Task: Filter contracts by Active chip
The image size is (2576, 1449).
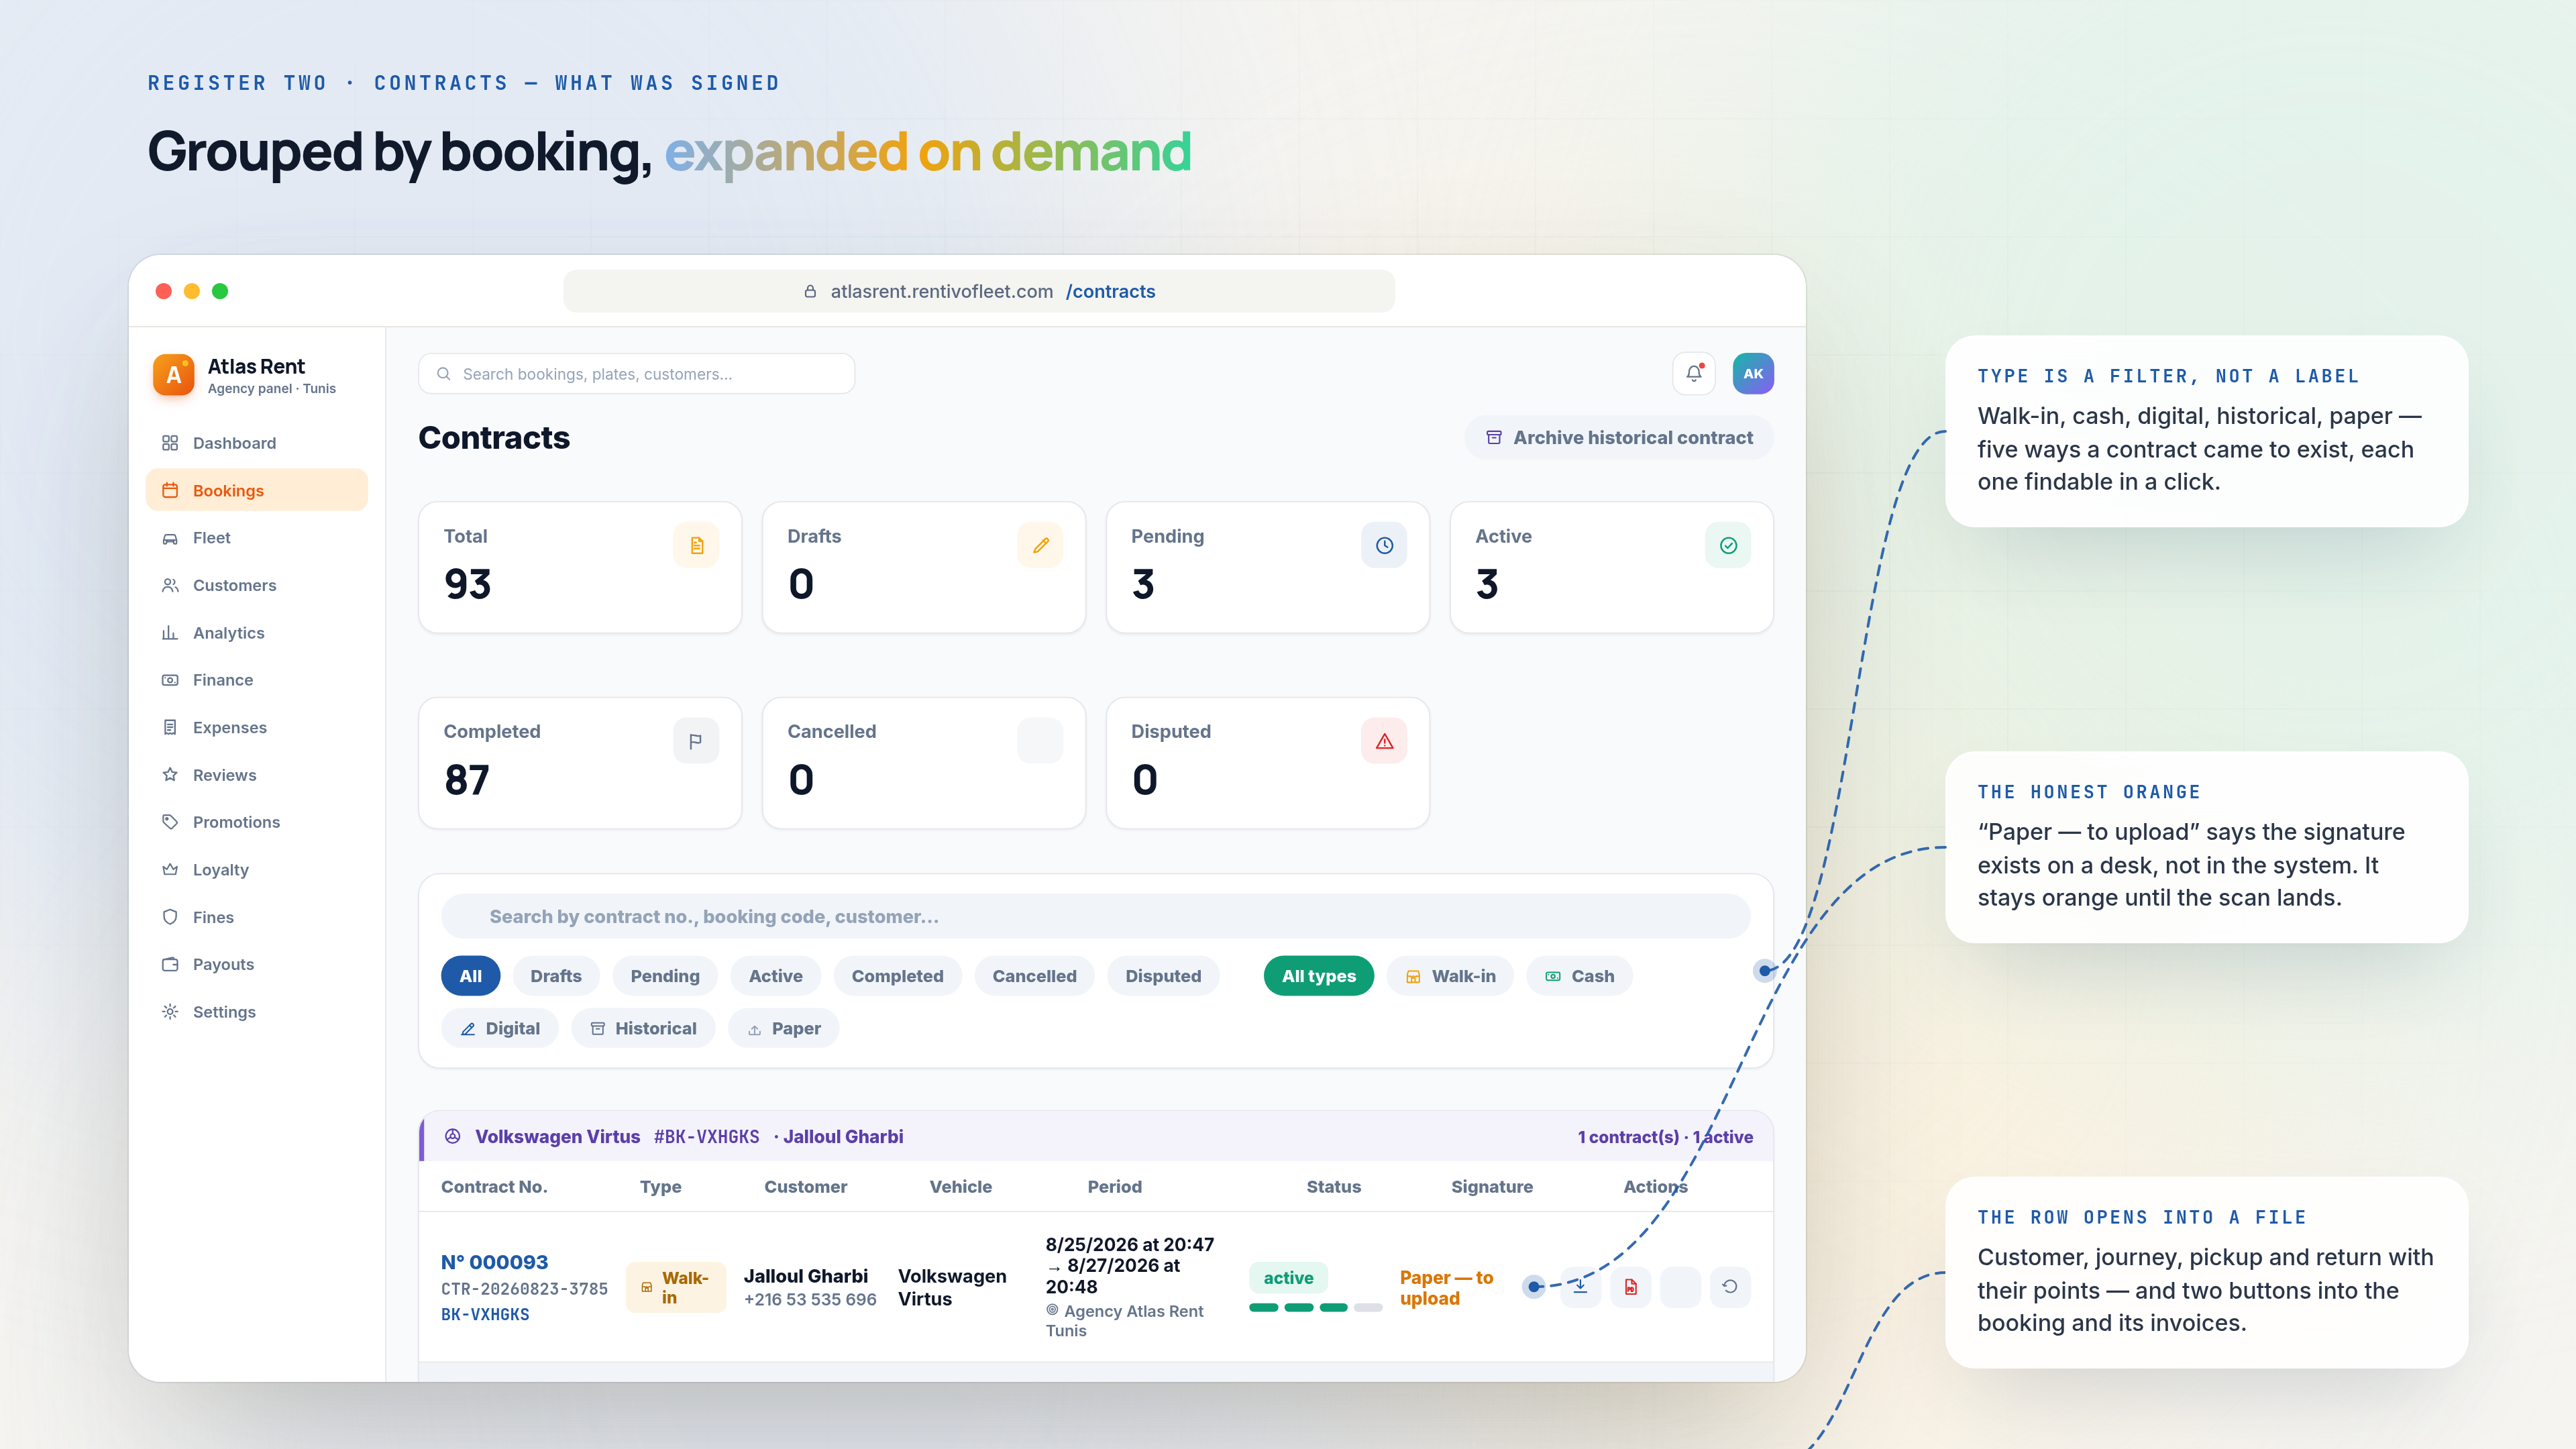Action: pyautogui.click(x=776, y=976)
